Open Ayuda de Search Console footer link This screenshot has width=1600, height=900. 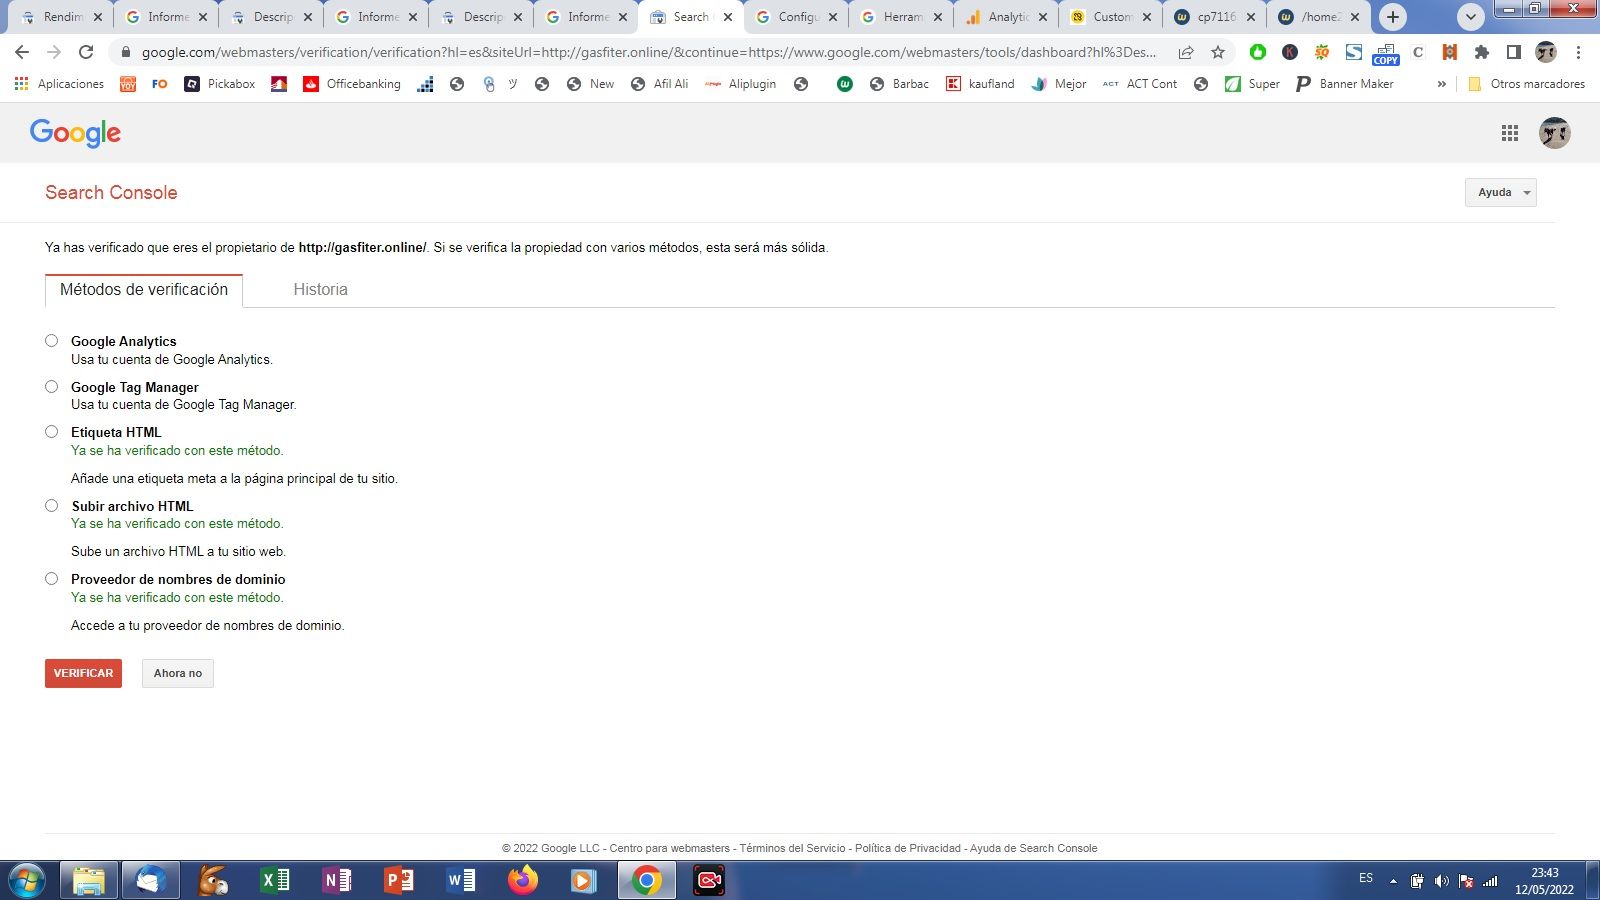coord(1034,848)
